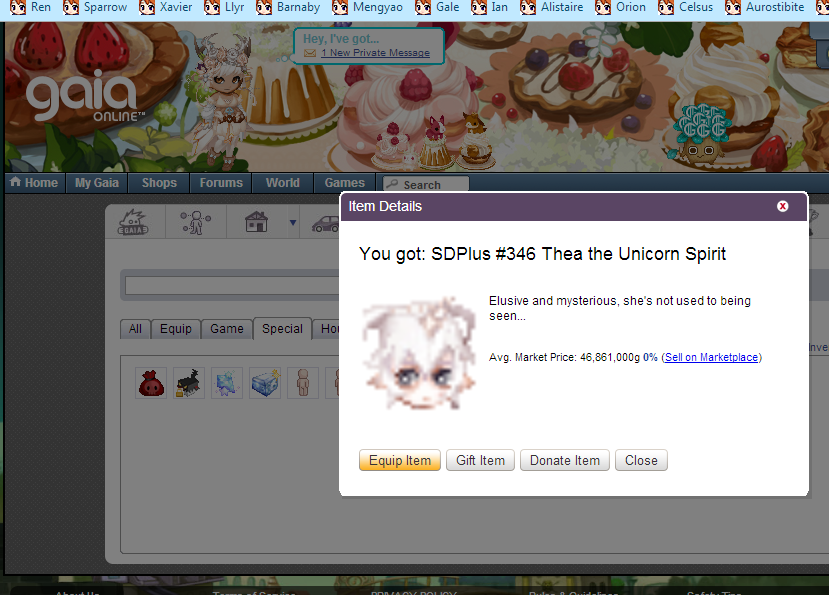Image resolution: width=829 pixels, height=595 pixels.
Task: Open Celsus's friend avatar in top bar
Action: (x=666, y=7)
